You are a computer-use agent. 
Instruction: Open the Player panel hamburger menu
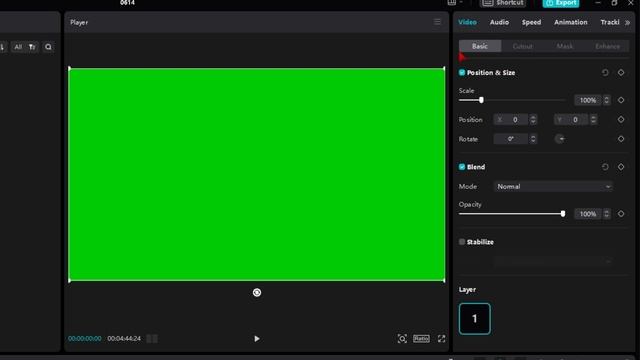[x=437, y=22]
